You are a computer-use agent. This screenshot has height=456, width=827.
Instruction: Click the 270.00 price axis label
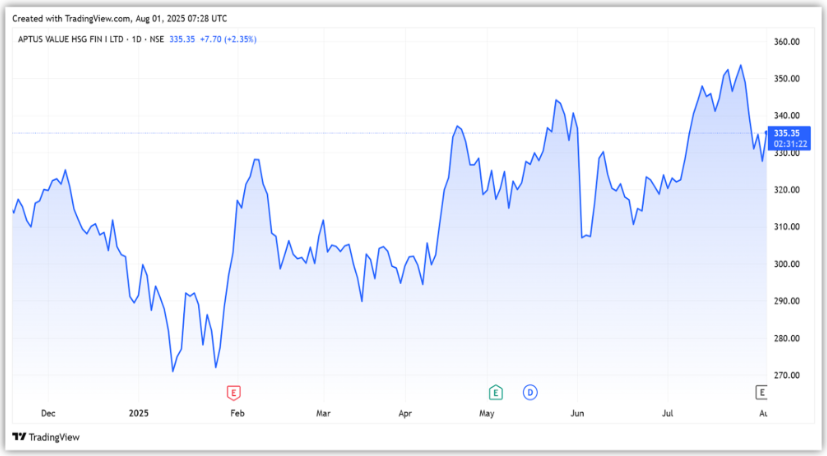coord(787,375)
